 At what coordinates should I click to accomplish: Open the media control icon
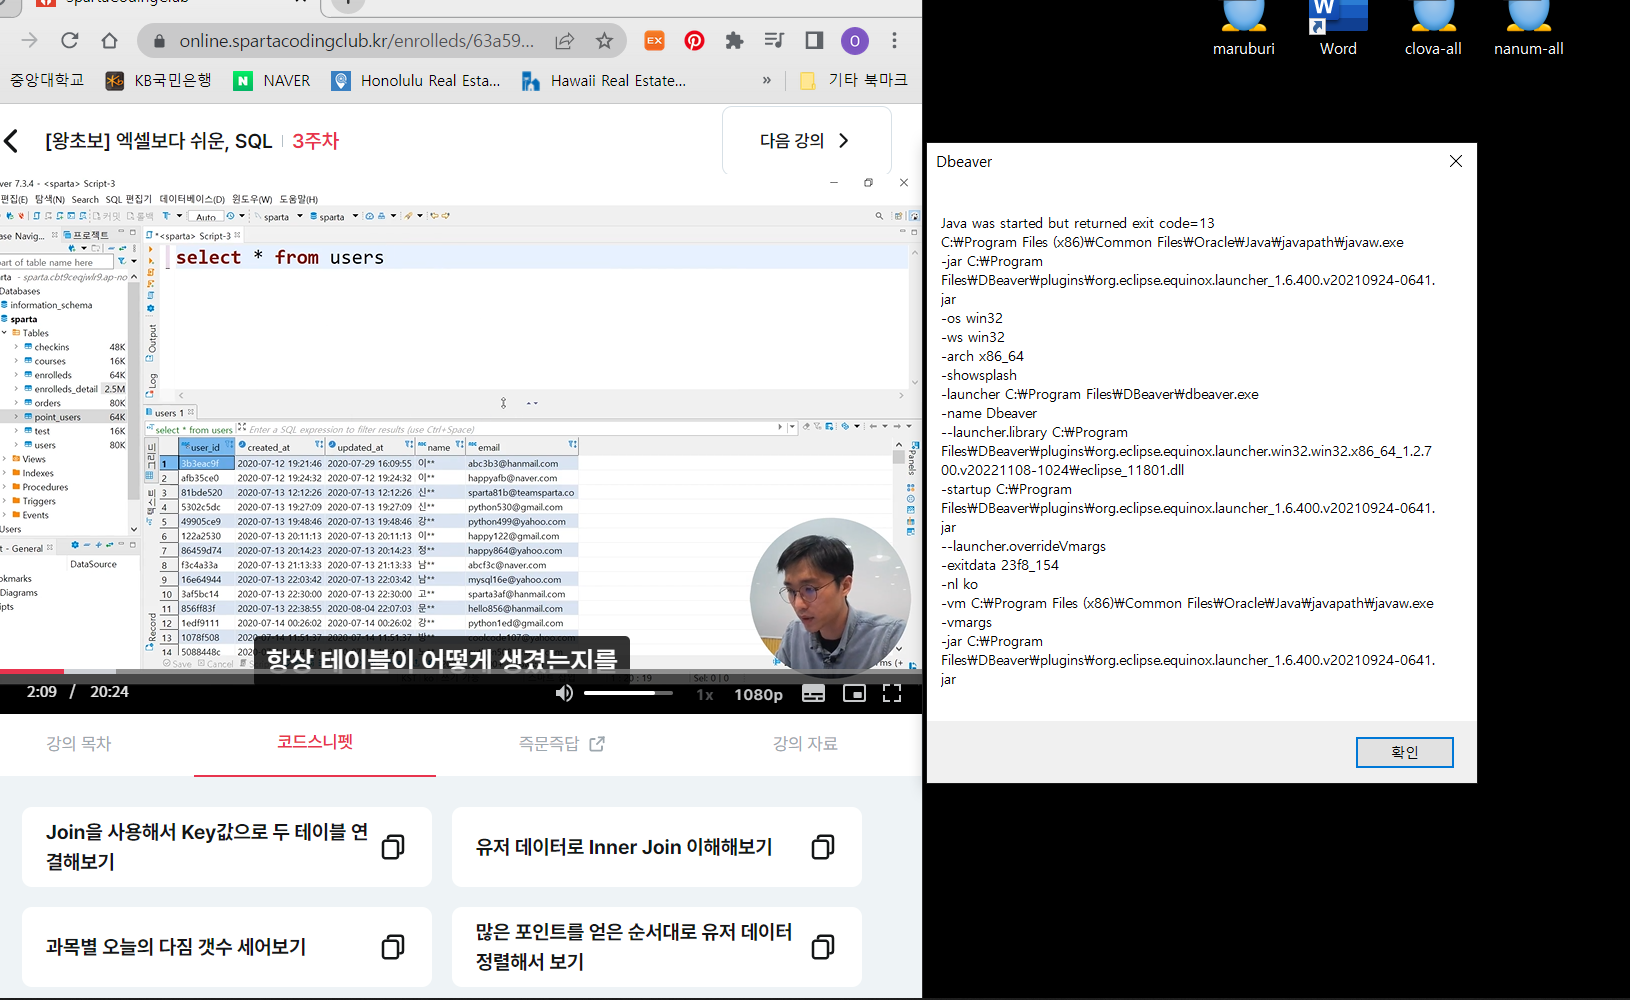pyautogui.click(x=774, y=40)
